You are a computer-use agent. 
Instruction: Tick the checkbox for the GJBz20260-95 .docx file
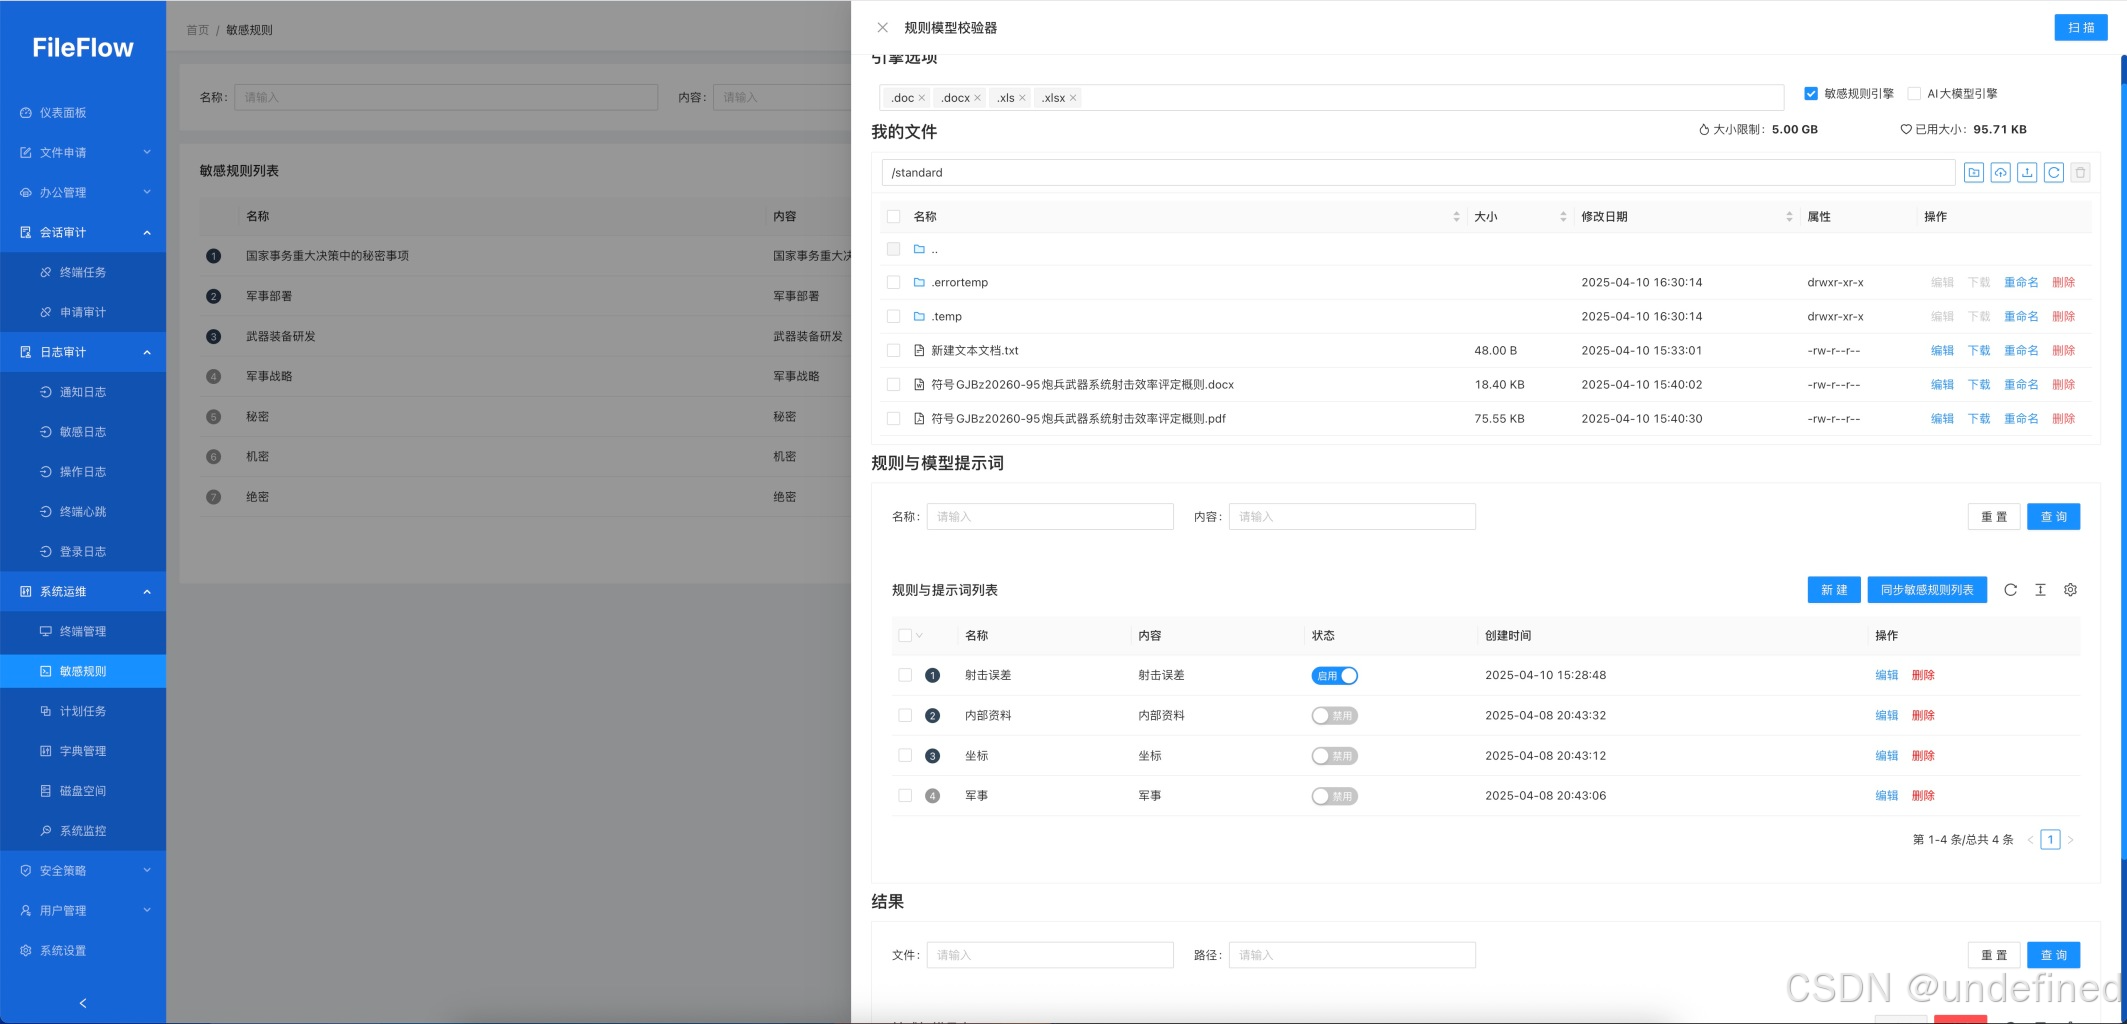[893, 385]
